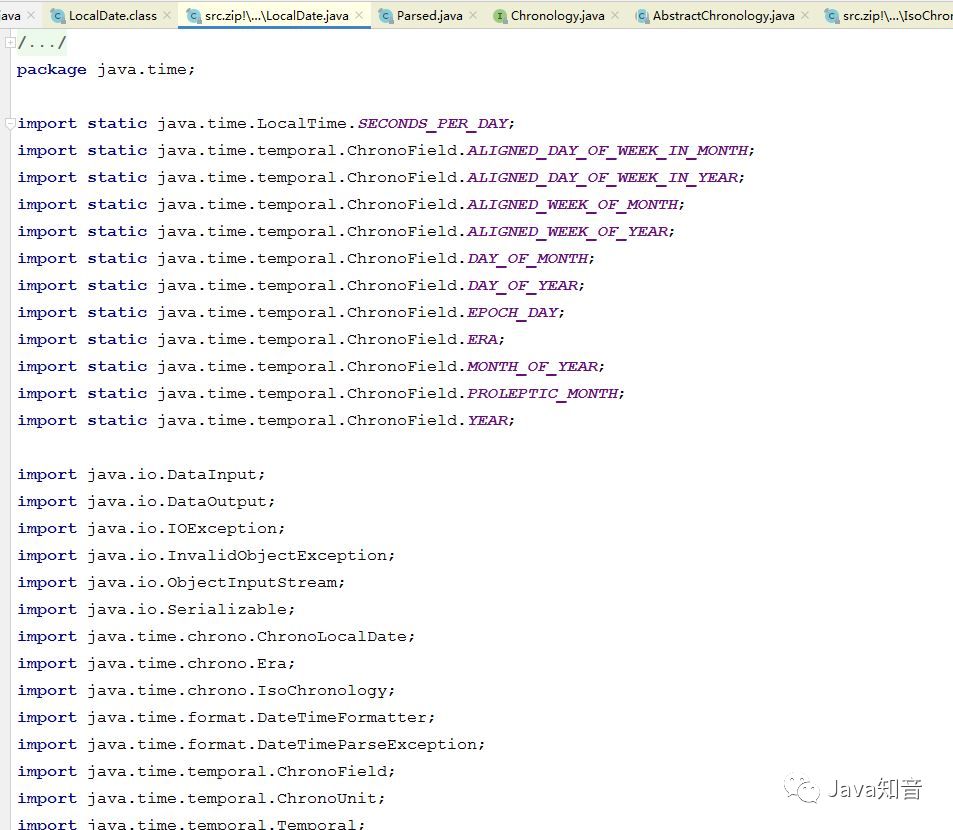Click the class icon on src.zip LocalDate.java tab
953x830 pixels.
[194, 16]
